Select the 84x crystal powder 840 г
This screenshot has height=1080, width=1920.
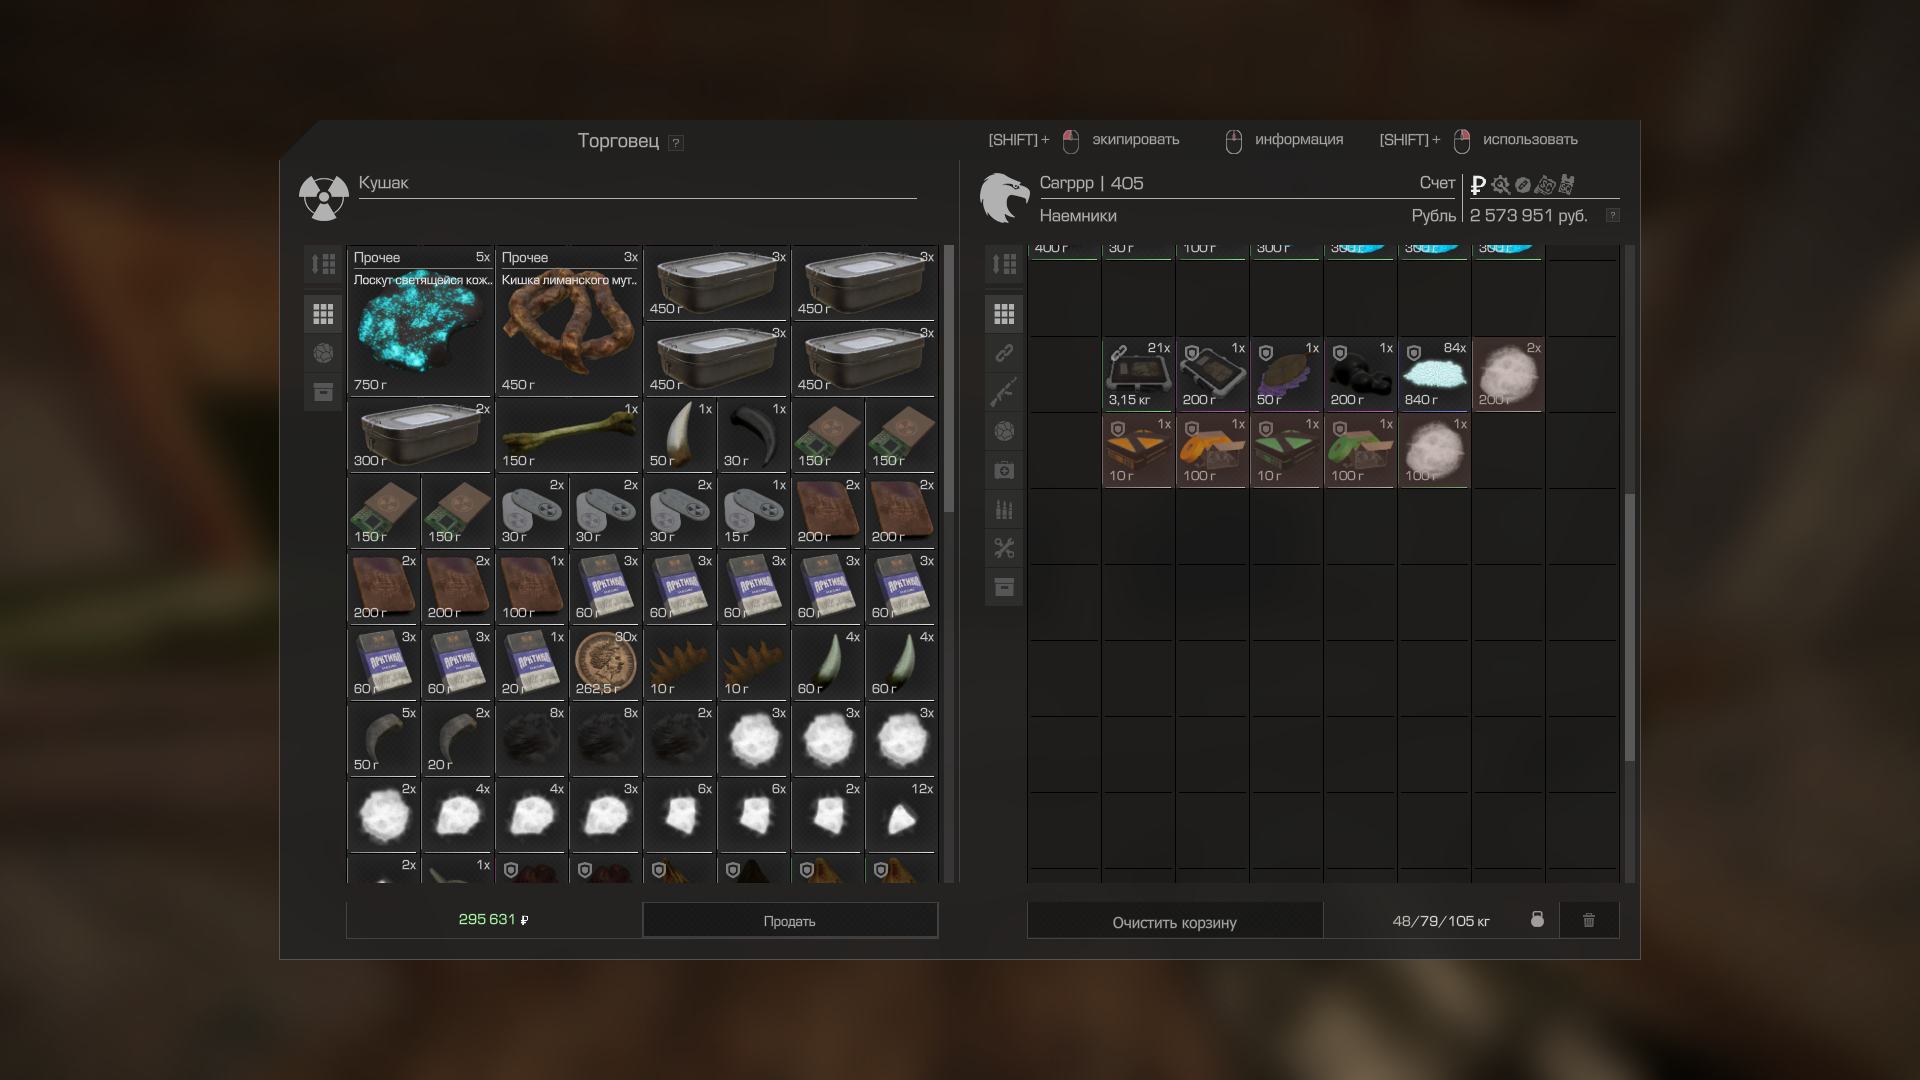[x=1434, y=374]
